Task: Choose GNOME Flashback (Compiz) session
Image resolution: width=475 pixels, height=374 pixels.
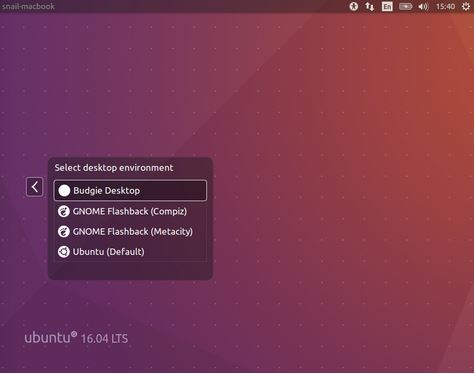Action: point(130,211)
